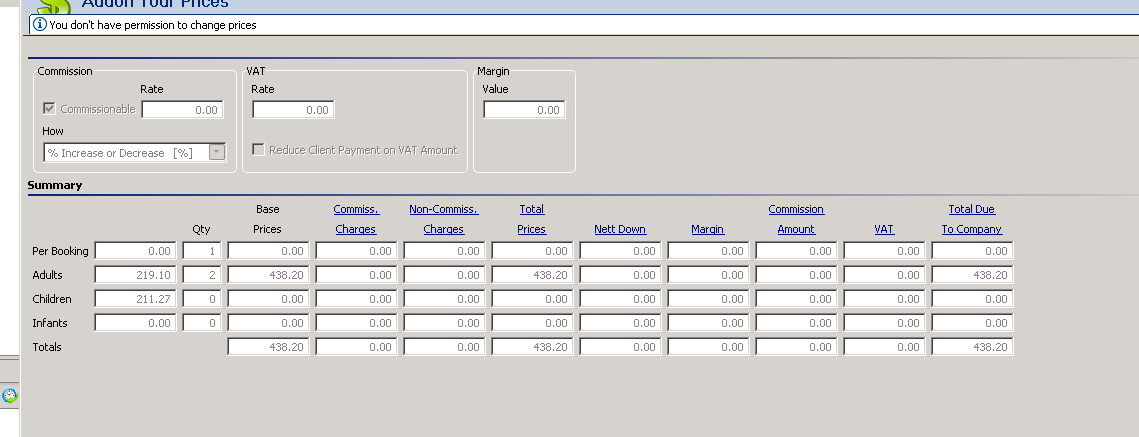This screenshot has width=1139, height=437.
Task: Click the Adults row label
Action: [47, 275]
